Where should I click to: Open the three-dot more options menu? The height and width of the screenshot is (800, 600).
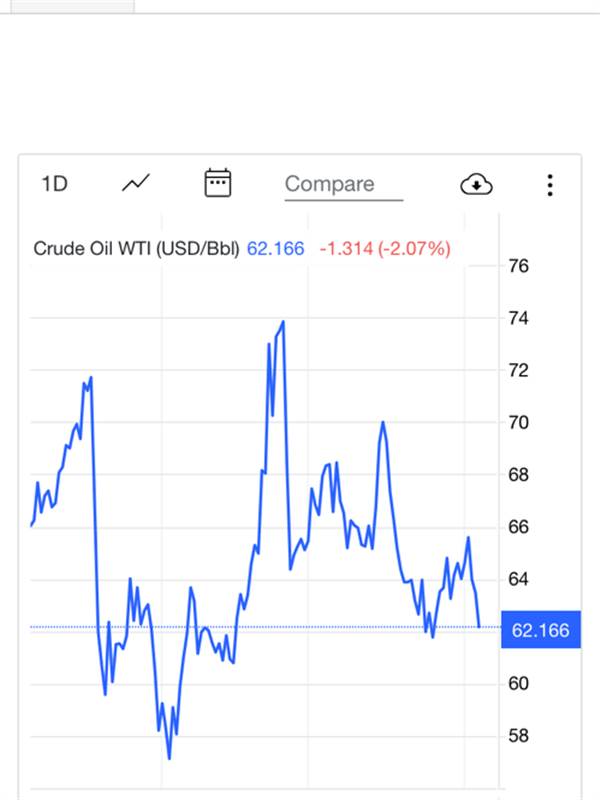(x=550, y=185)
